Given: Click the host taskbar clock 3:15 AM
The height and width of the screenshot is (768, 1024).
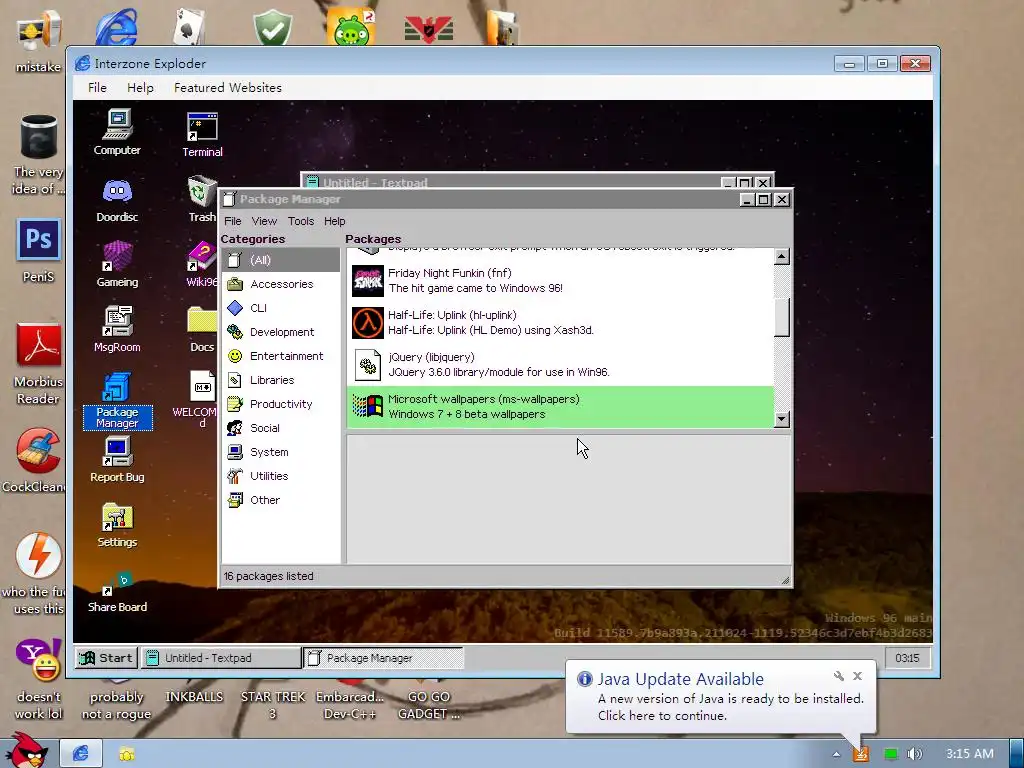Looking at the screenshot, I should click(970, 754).
